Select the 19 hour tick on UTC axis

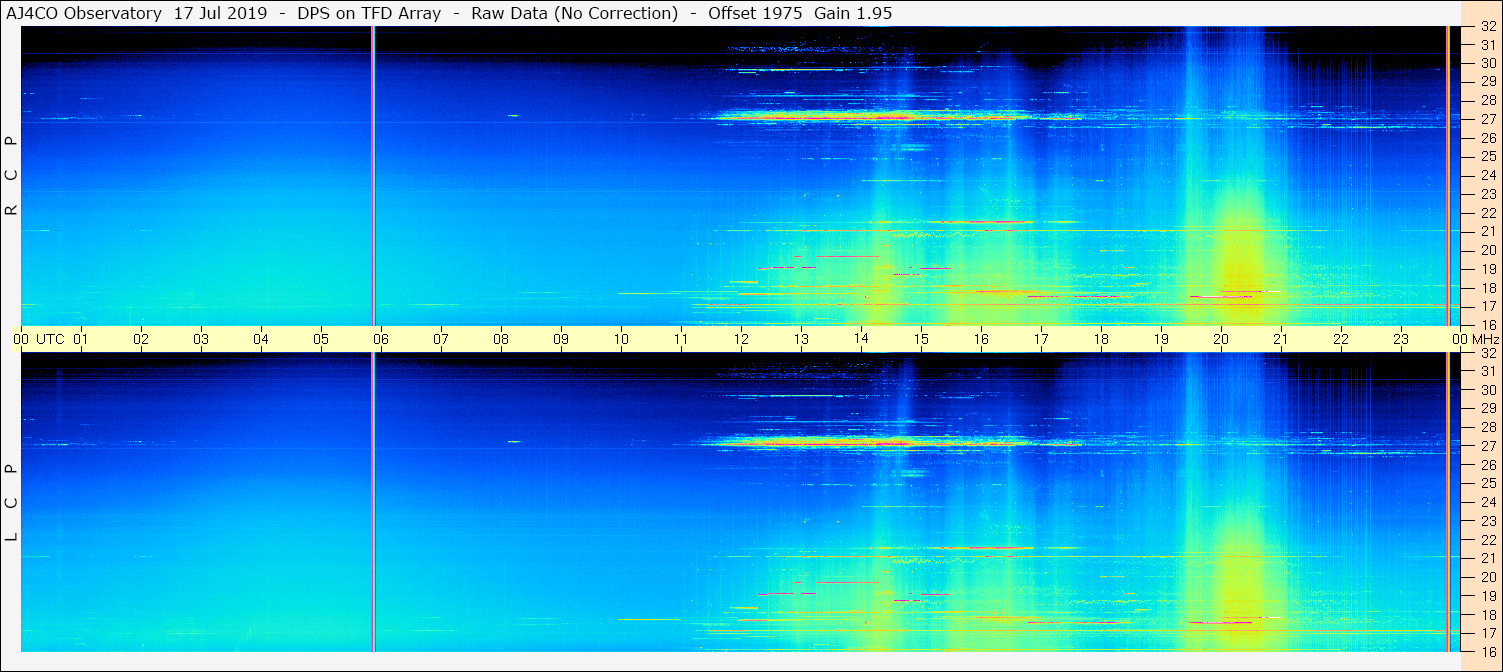point(1161,339)
